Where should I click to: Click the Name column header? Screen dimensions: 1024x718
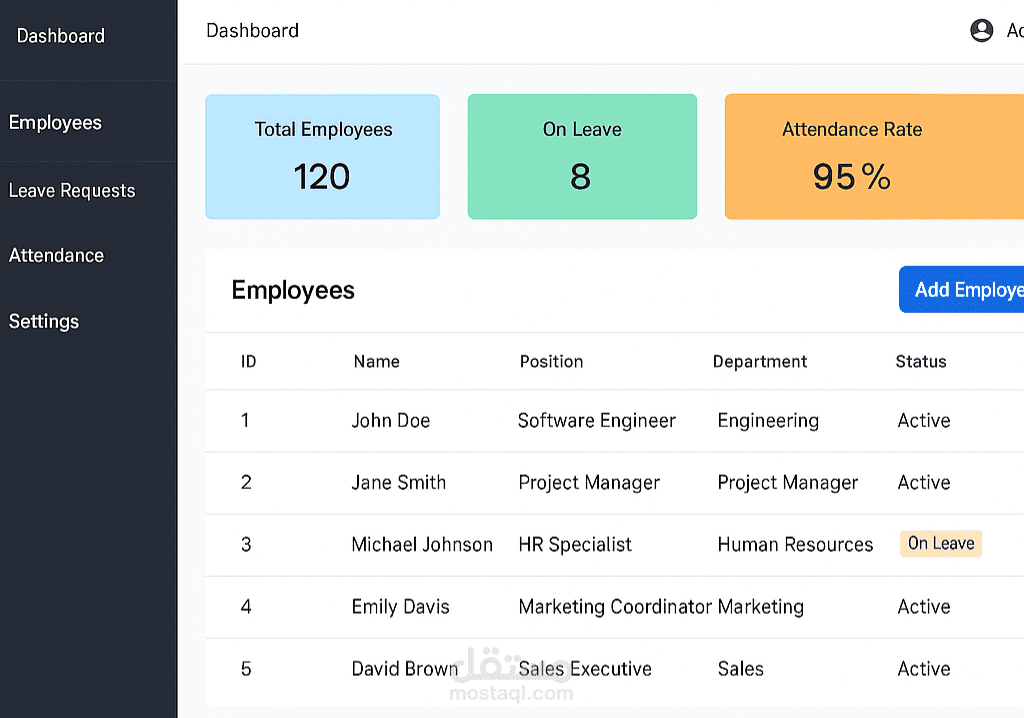(x=377, y=362)
